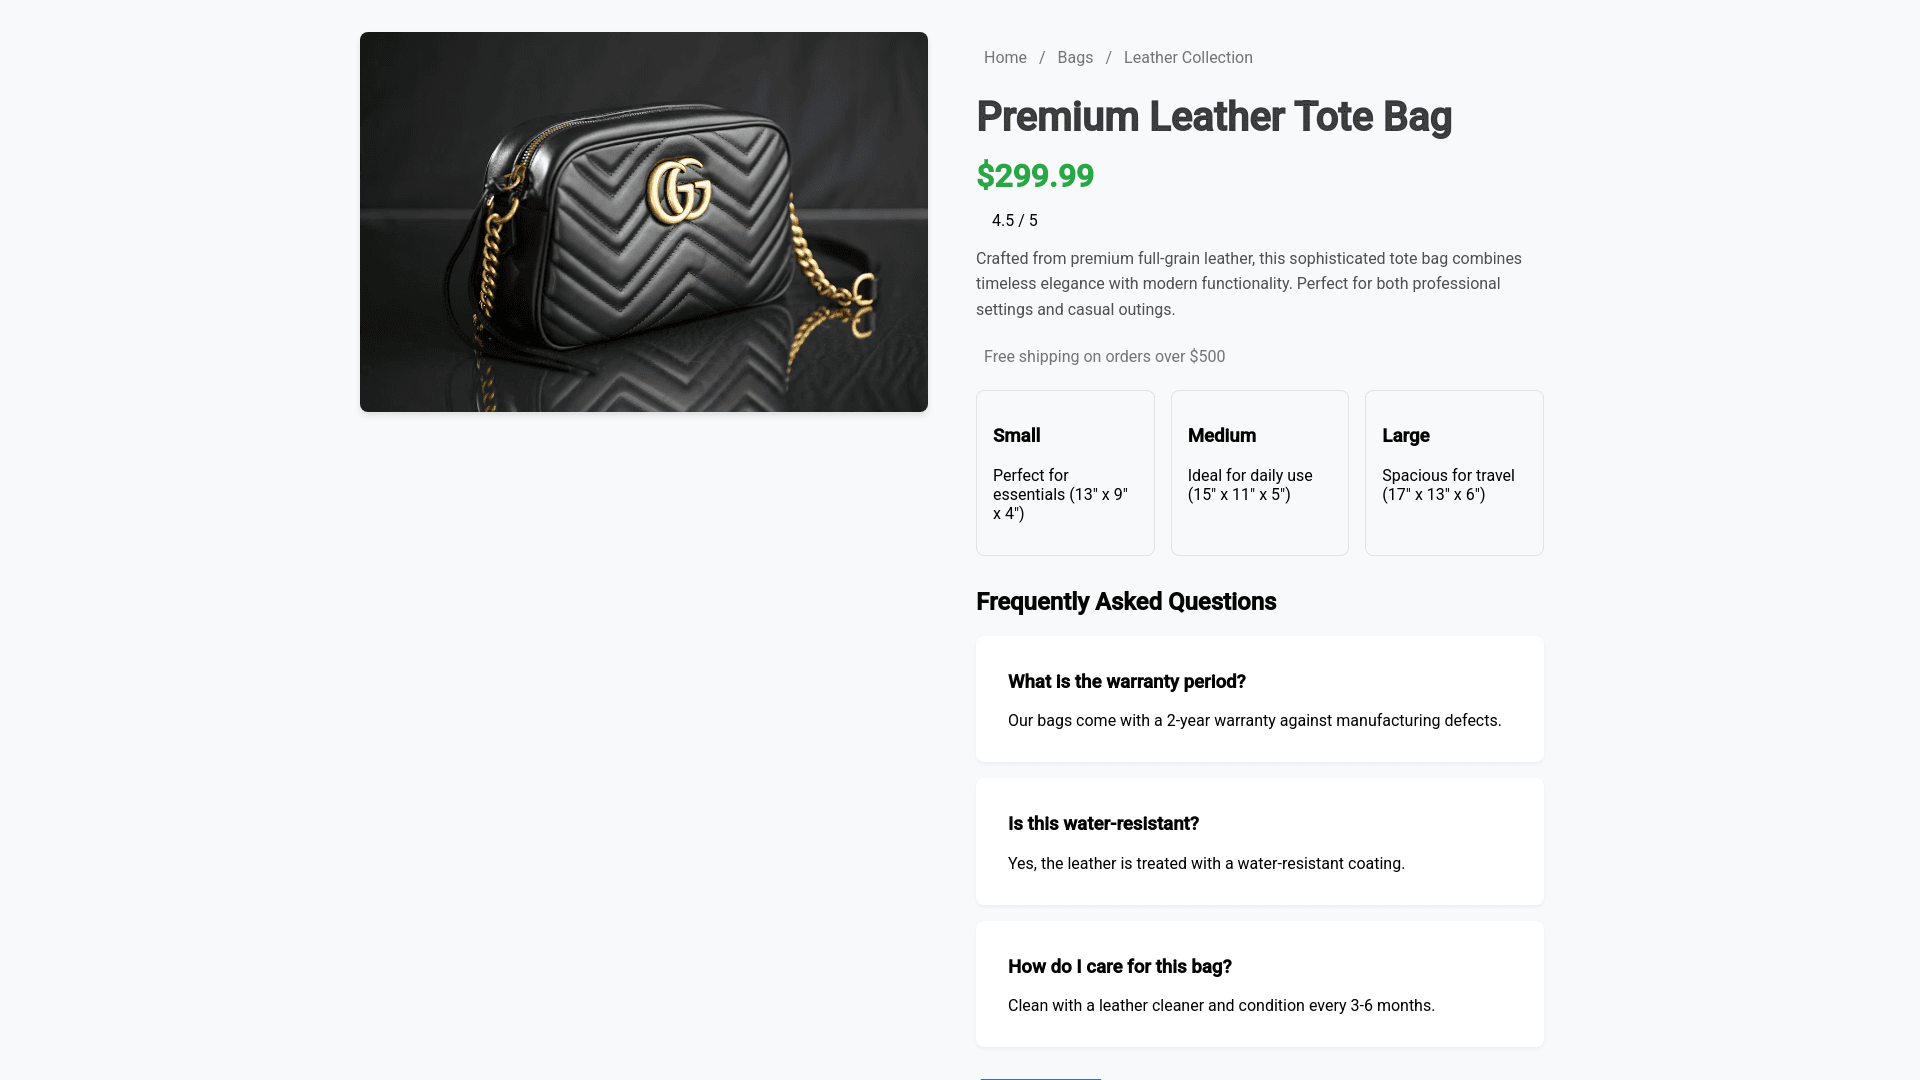This screenshot has height=1080, width=1920.
Task: Click the 2-year warranty answer text
Action: pyautogui.click(x=1254, y=721)
